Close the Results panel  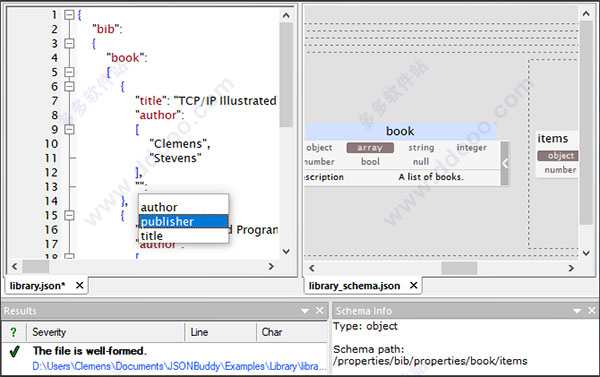coord(320,310)
